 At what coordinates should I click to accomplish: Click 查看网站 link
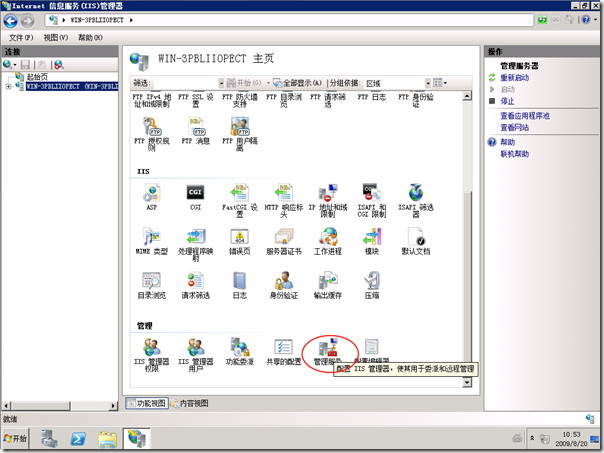click(514, 127)
